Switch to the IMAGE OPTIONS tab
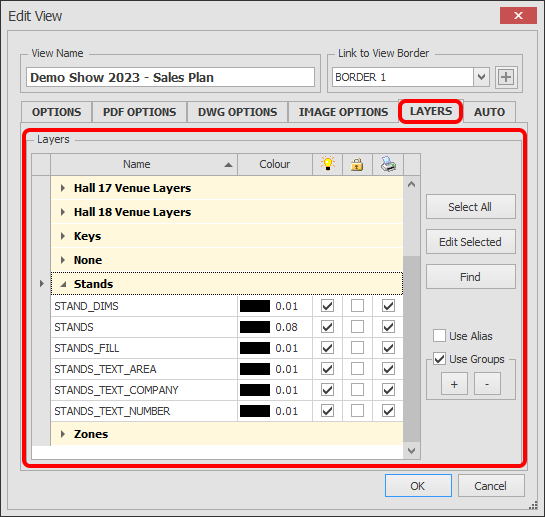This screenshot has height=517, width=545. (343, 112)
